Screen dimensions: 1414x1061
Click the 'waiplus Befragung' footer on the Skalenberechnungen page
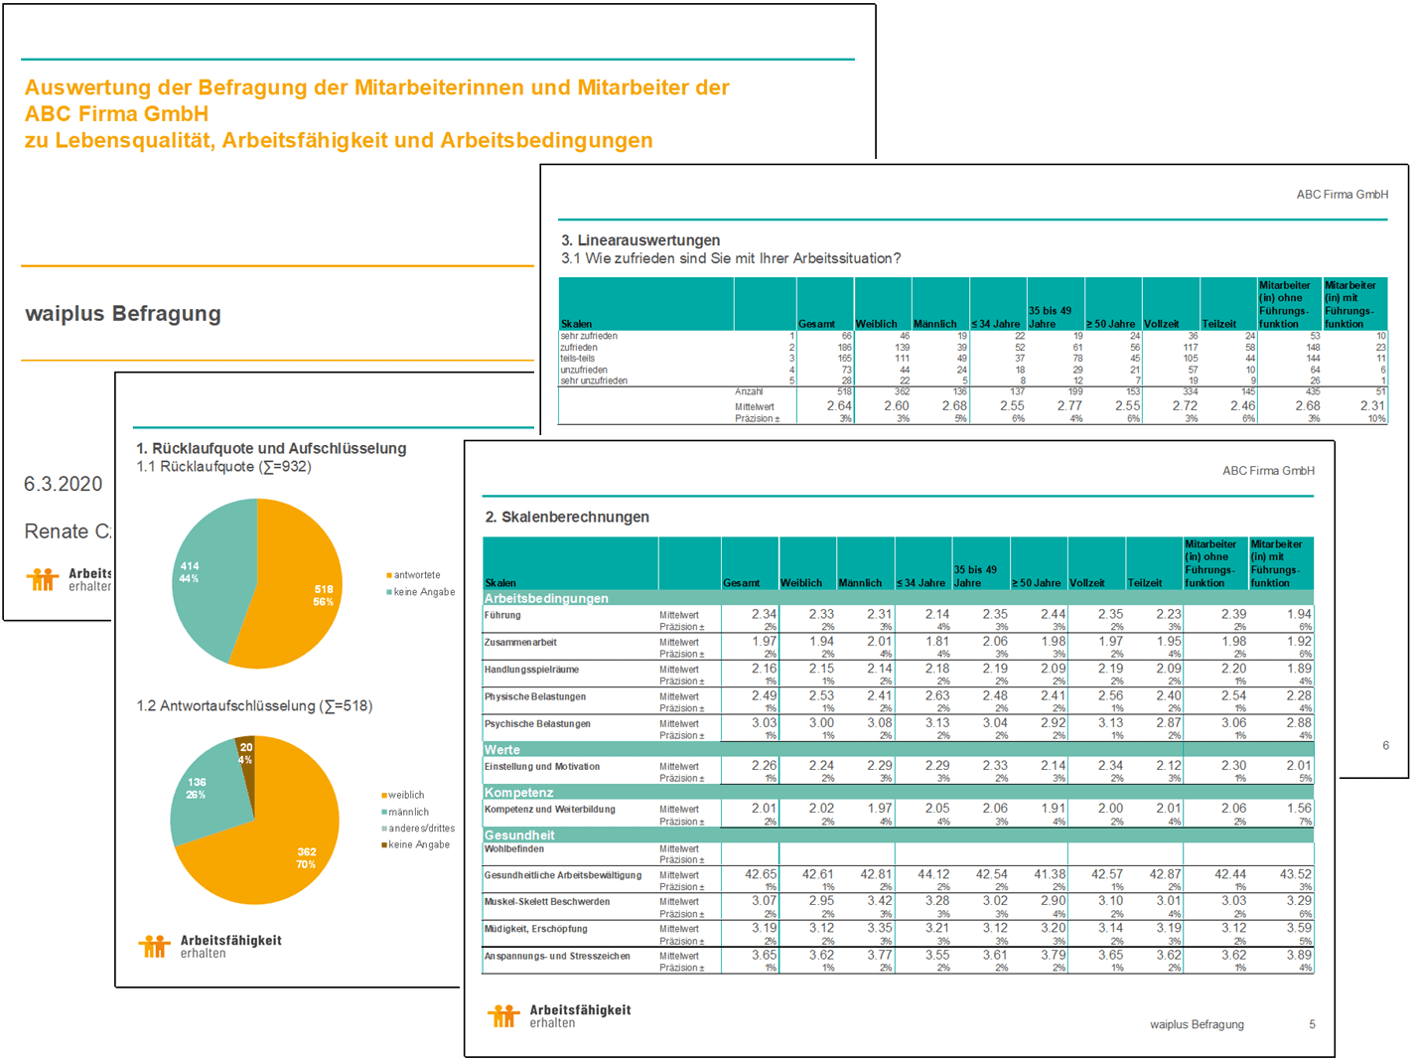[1197, 1025]
